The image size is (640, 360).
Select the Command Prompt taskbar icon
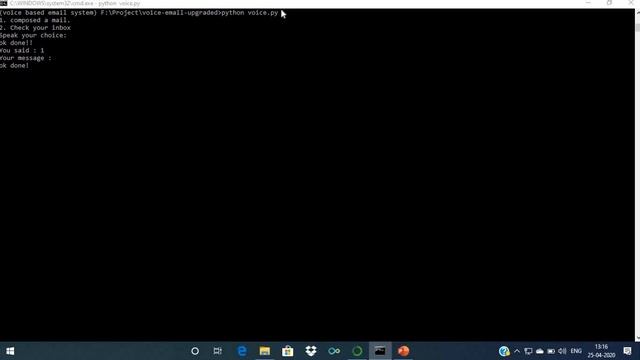pos(380,351)
